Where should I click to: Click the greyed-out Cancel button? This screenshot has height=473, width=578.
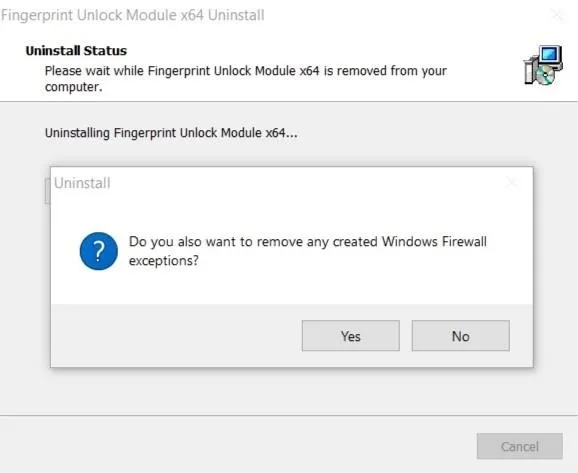click(x=520, y=446)
